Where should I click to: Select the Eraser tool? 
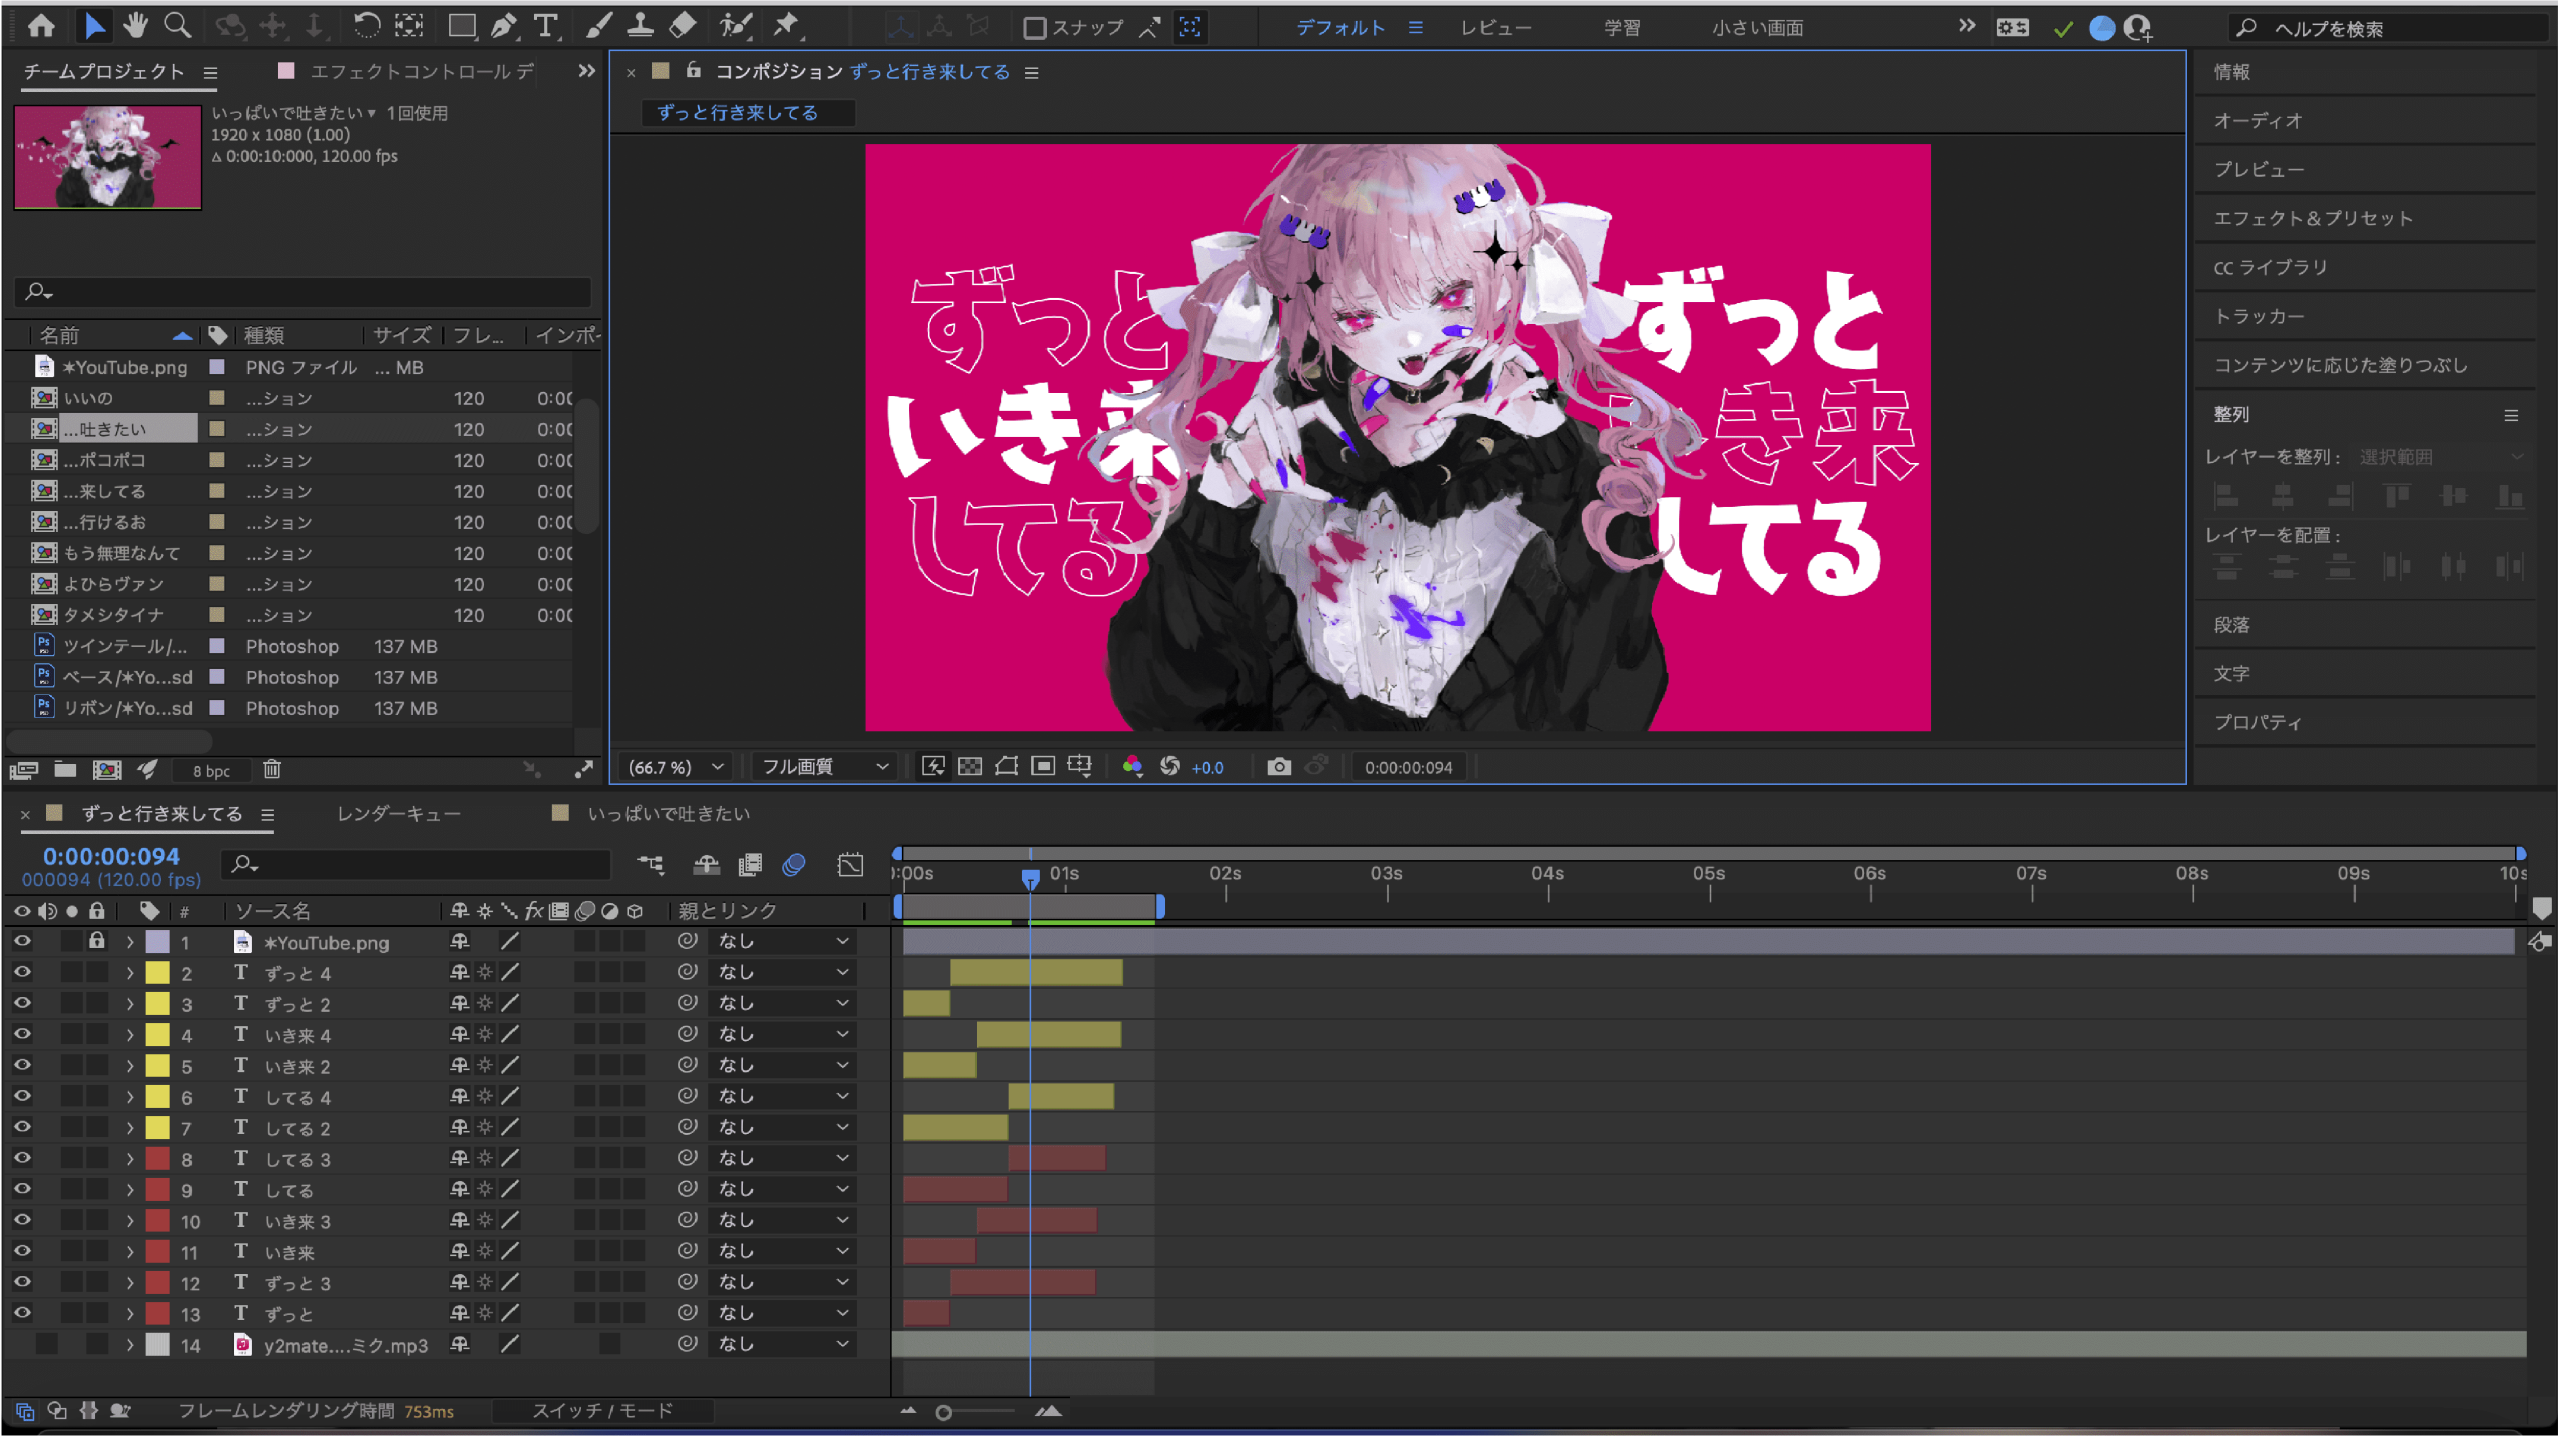click(x=683, y=26)
